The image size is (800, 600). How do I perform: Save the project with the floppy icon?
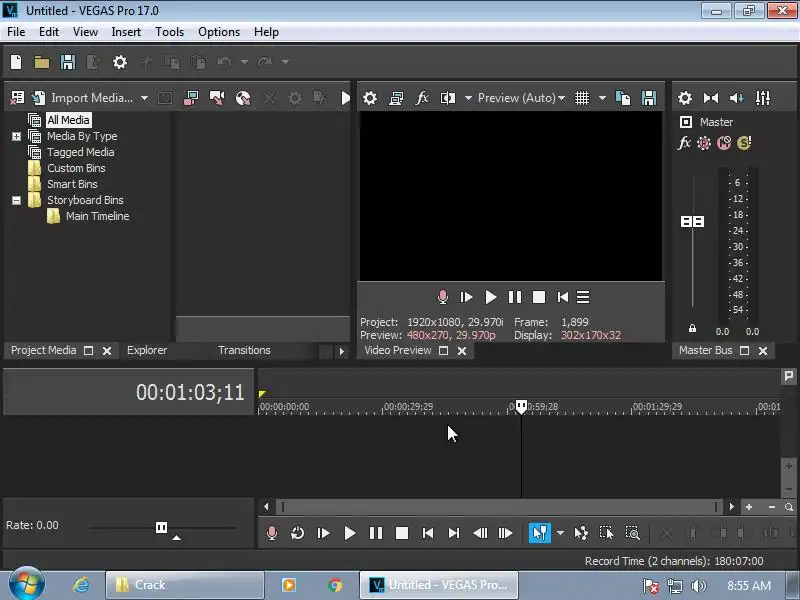[68, 62]
